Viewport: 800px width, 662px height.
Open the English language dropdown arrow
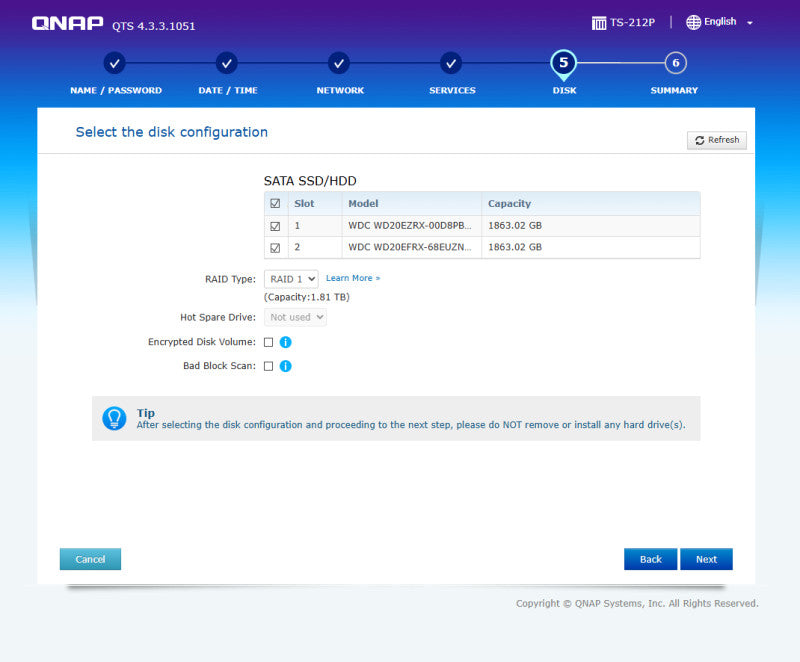749,23
